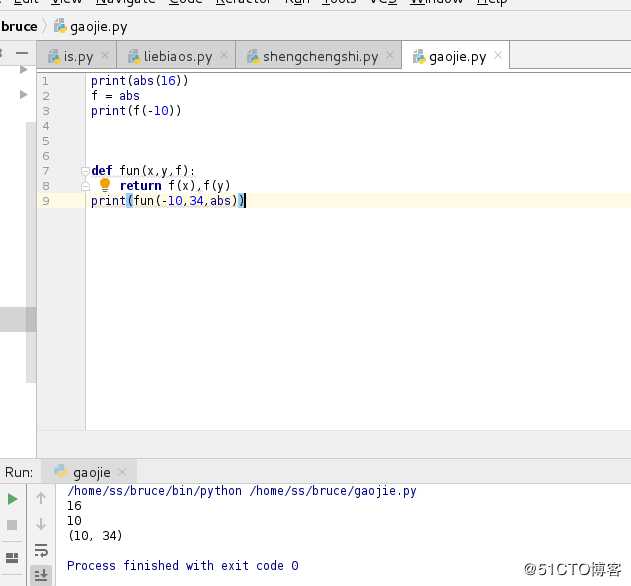Expand the second project tree arrow
The image size is (631, 586).
(x=23, y=95)
